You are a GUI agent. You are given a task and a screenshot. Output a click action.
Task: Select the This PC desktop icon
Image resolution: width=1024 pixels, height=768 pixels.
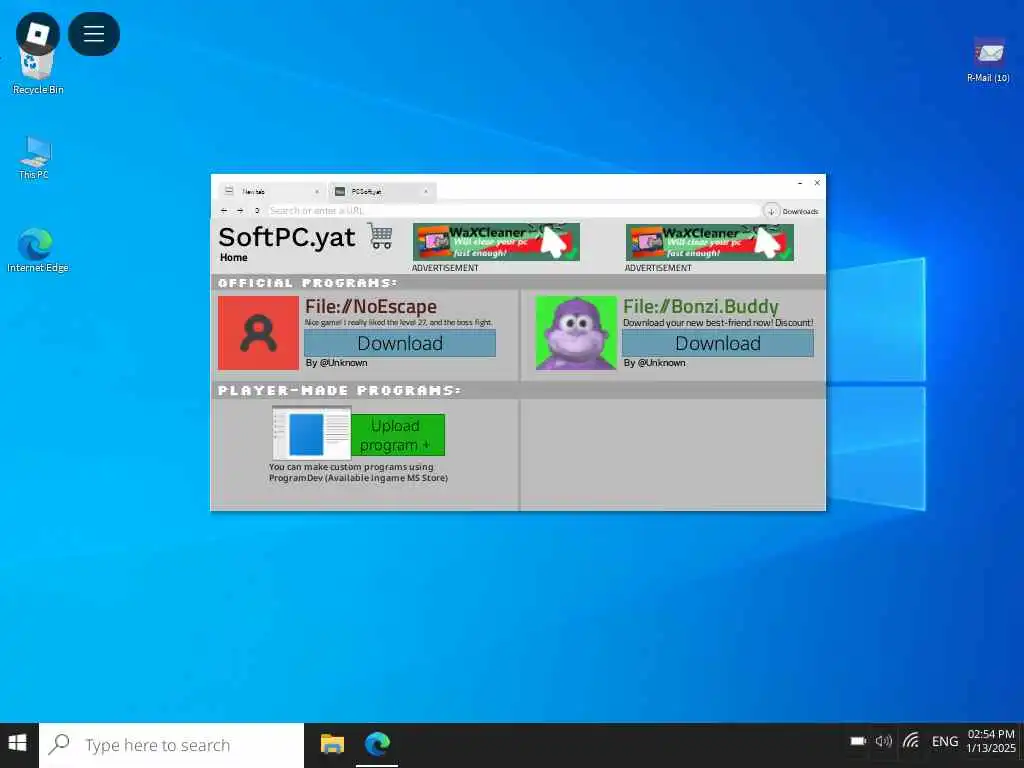click(34, 157)
